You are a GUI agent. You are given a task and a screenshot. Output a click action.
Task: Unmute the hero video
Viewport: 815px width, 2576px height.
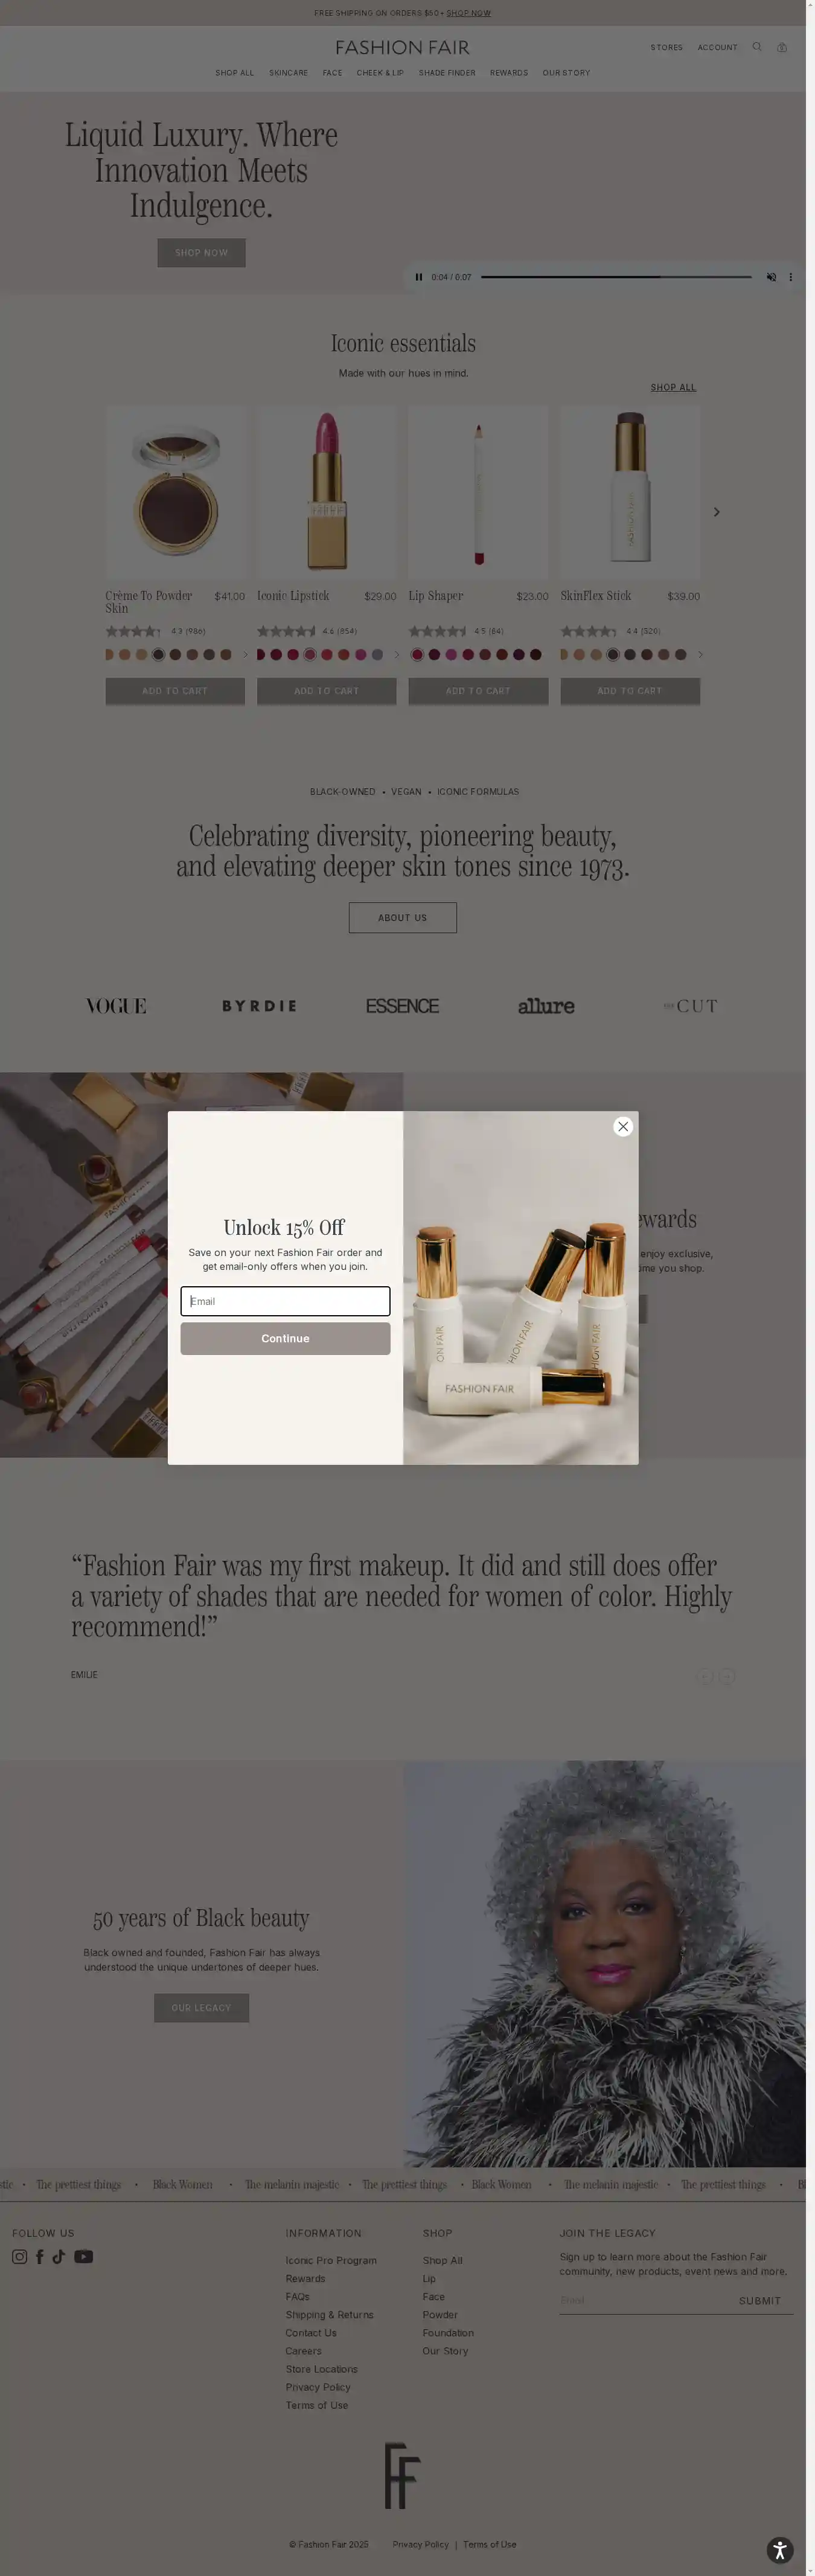770,277
